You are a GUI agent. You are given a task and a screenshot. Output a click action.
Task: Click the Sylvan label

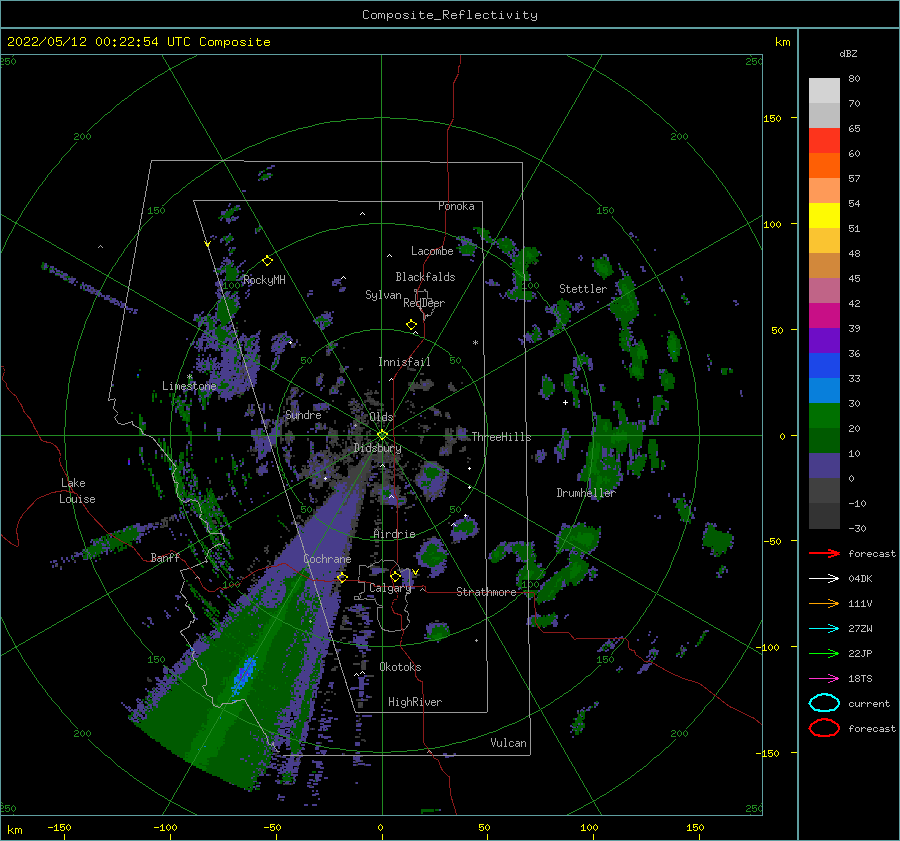coord(383,295)
